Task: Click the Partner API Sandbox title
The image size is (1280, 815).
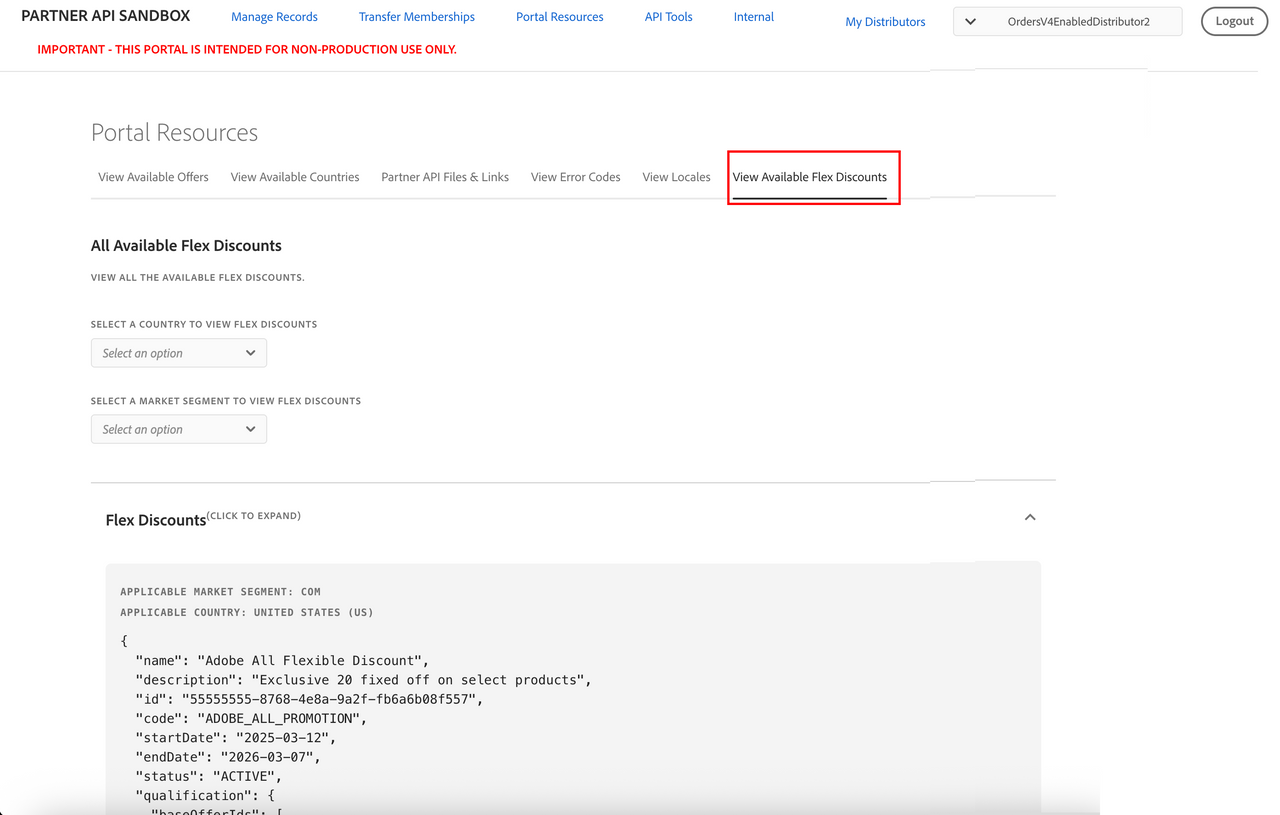Action: click(x=105, y=16)
